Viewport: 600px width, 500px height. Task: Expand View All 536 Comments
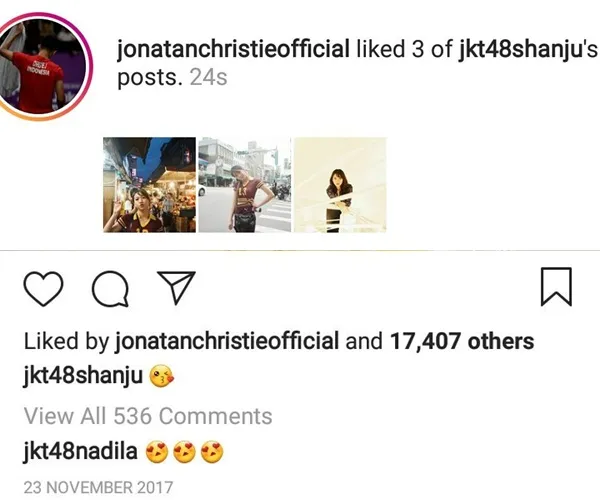pos(147,415)
